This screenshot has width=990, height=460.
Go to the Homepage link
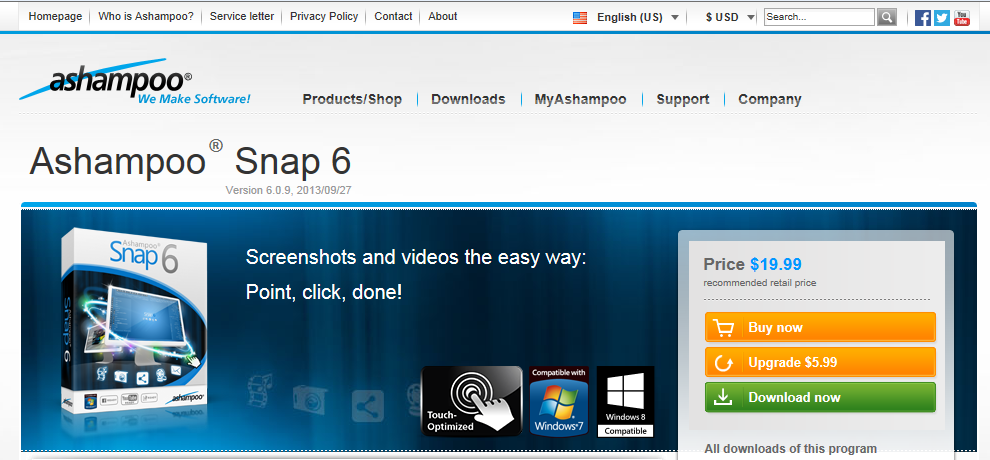[x=55, y=16]
